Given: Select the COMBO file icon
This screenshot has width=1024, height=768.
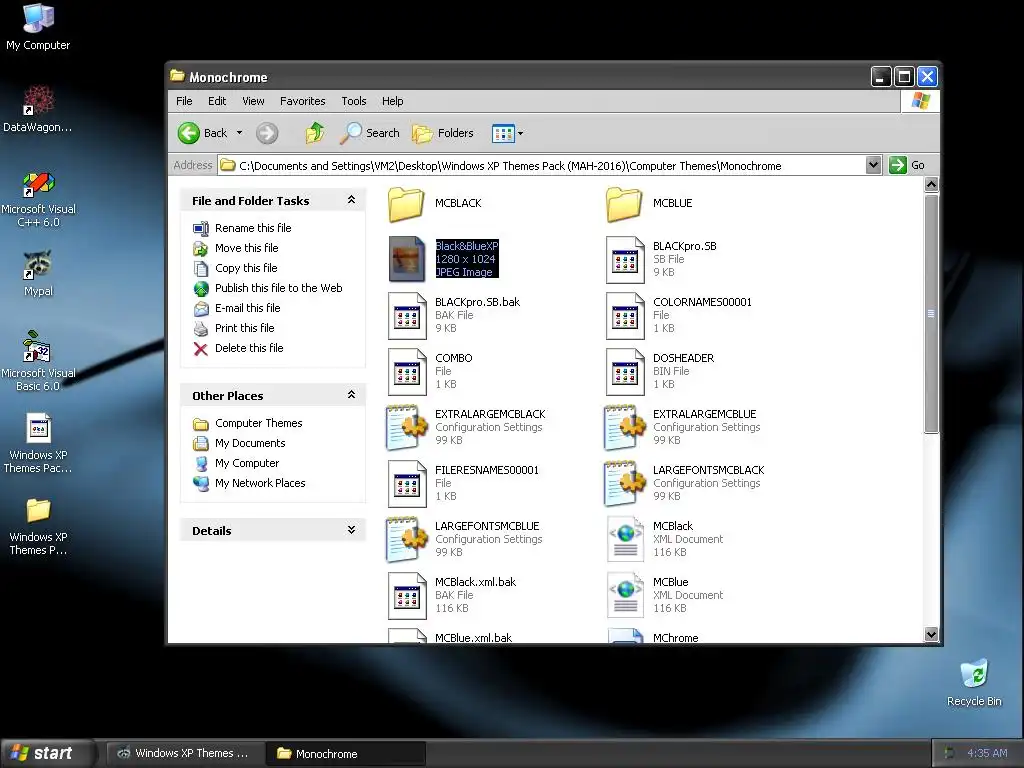Looking at the screenshot, I should (x=407, y=372).
